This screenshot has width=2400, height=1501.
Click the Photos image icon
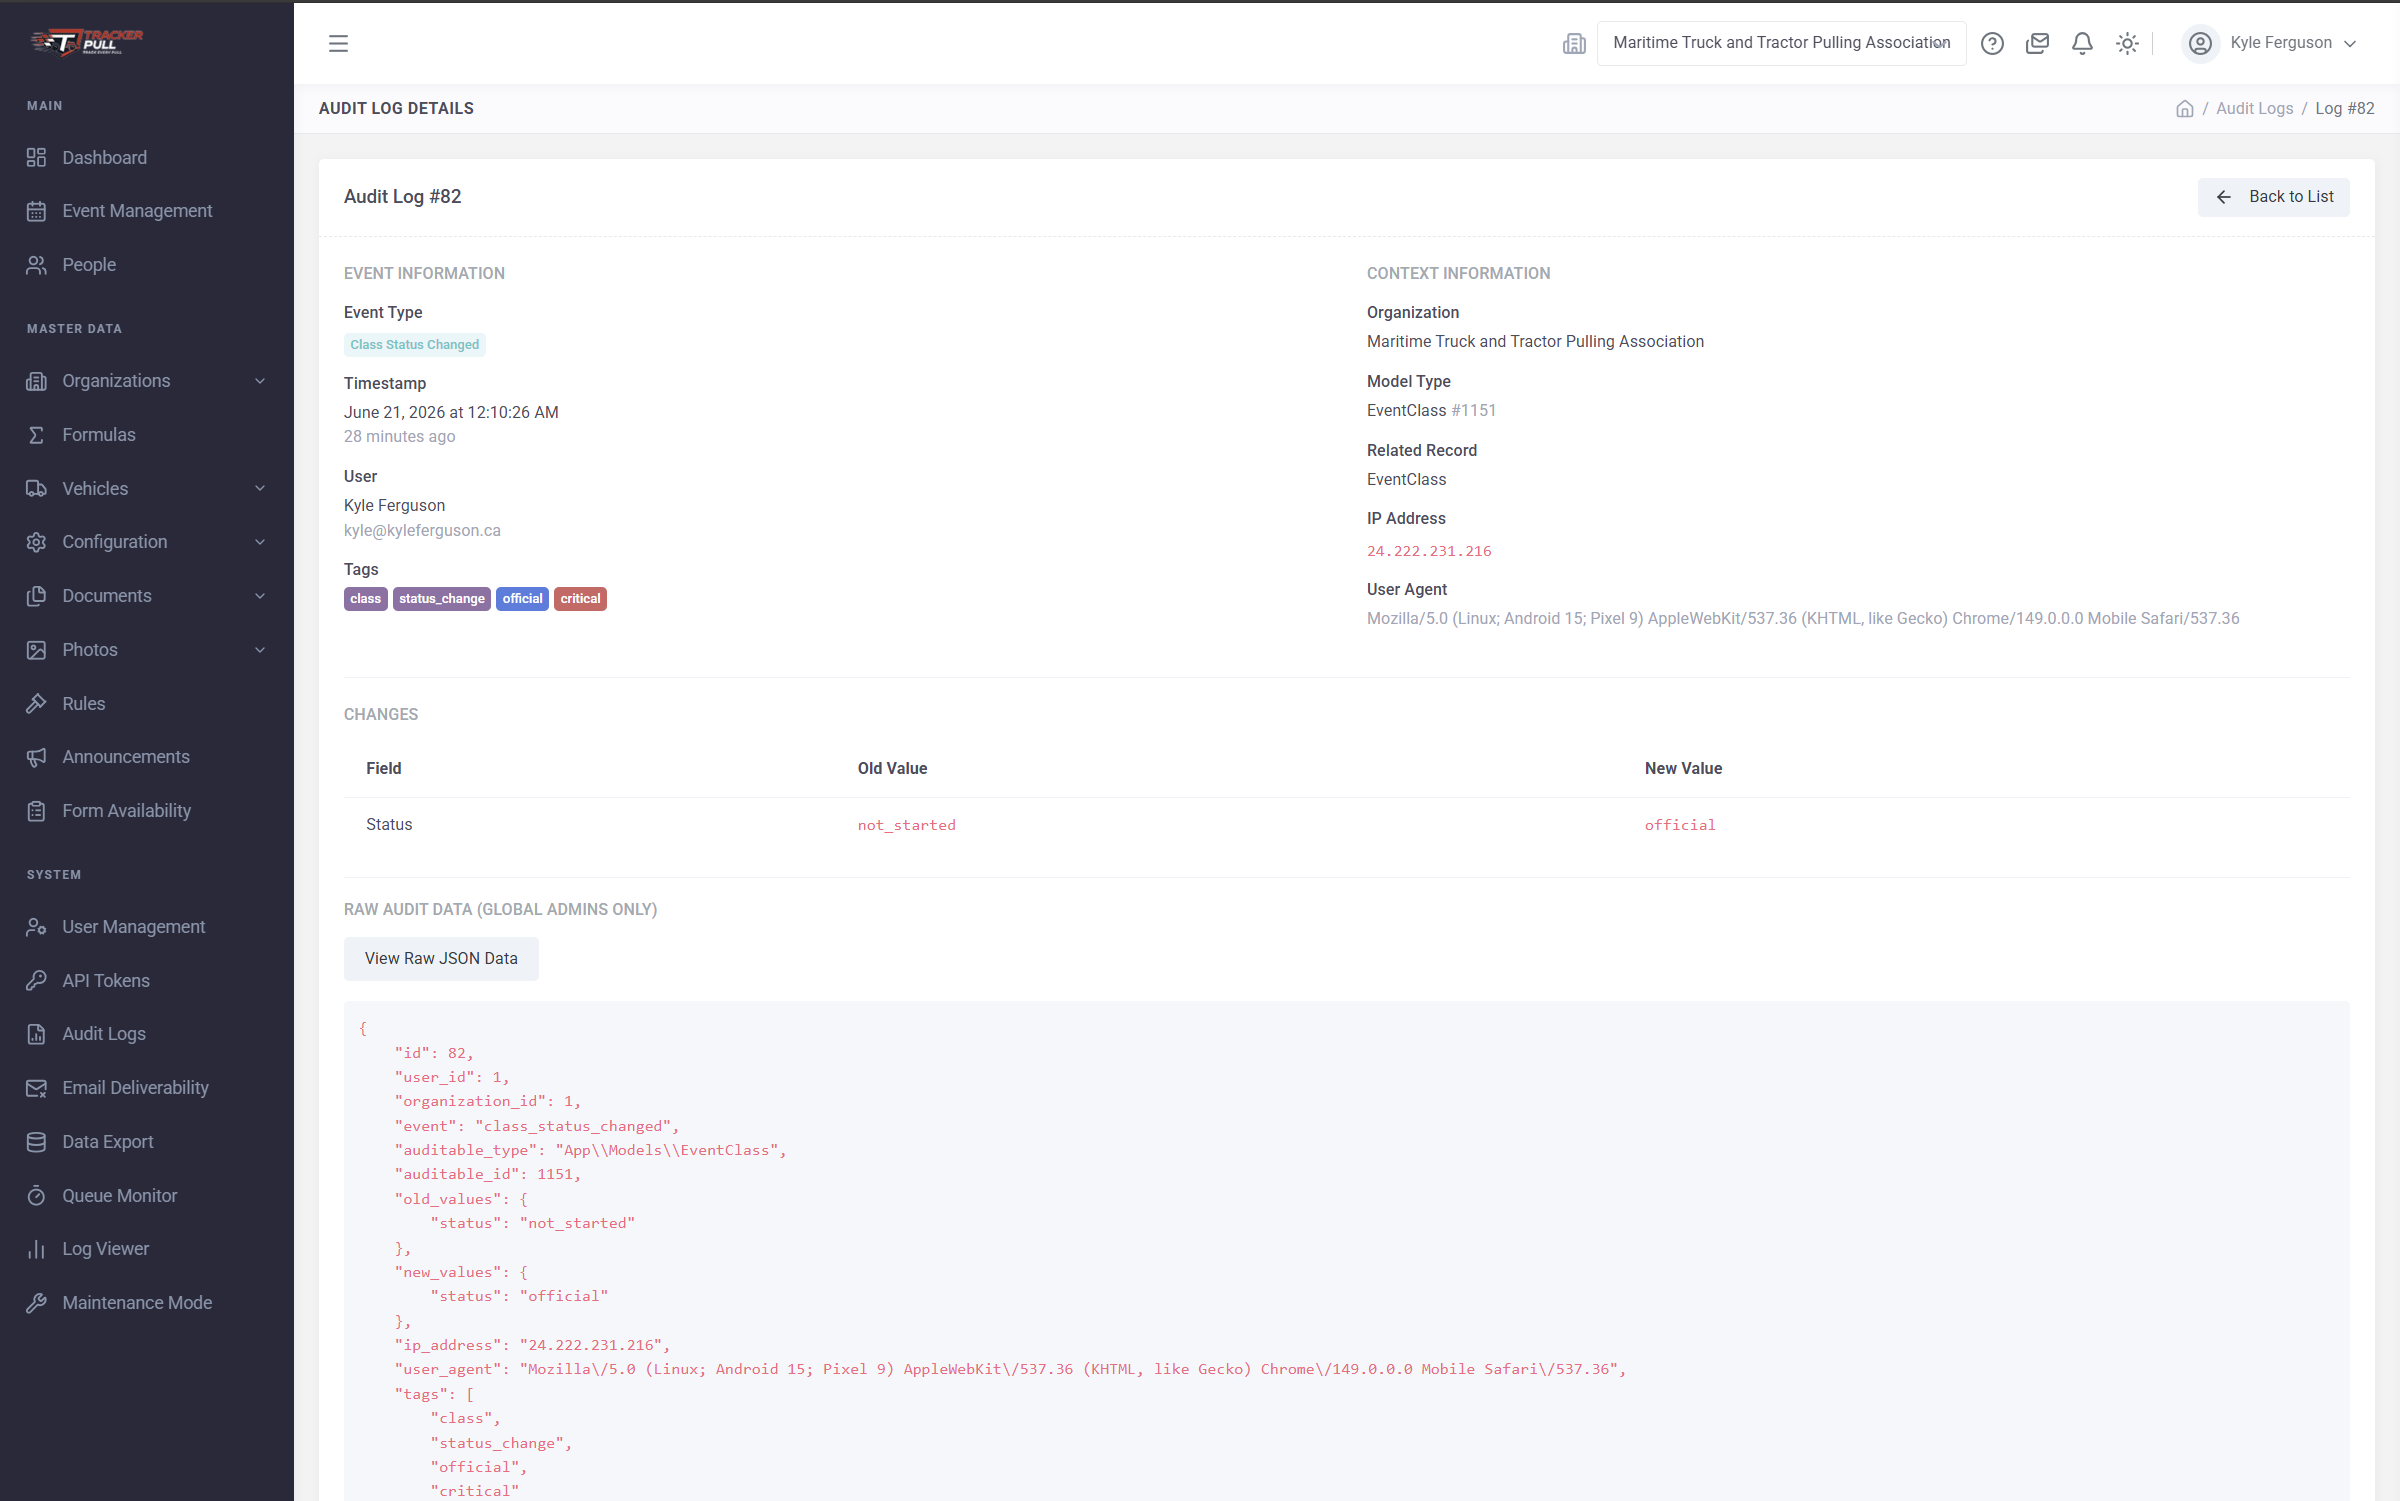pyautogui.click(x=36, y=650)
